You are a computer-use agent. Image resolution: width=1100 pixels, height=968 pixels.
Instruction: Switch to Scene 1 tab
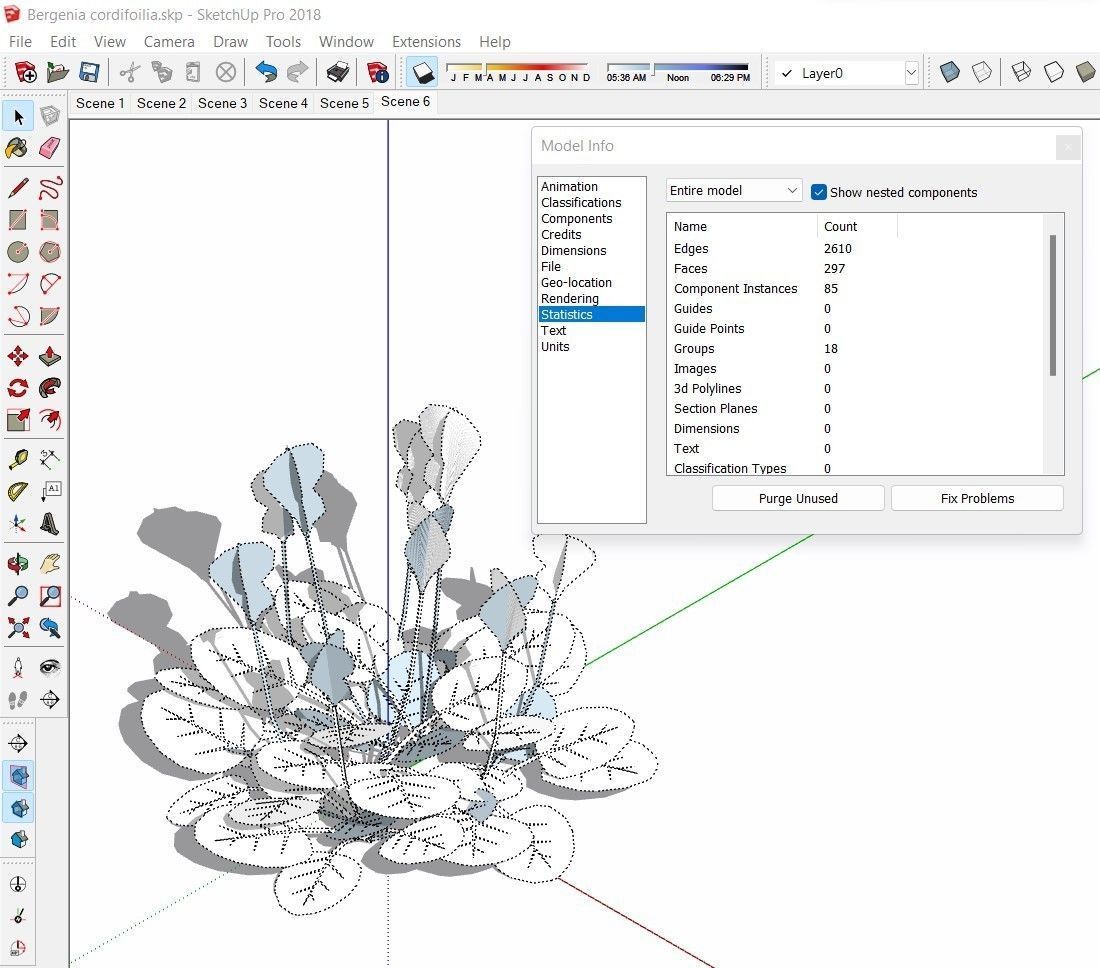(100, 103)
